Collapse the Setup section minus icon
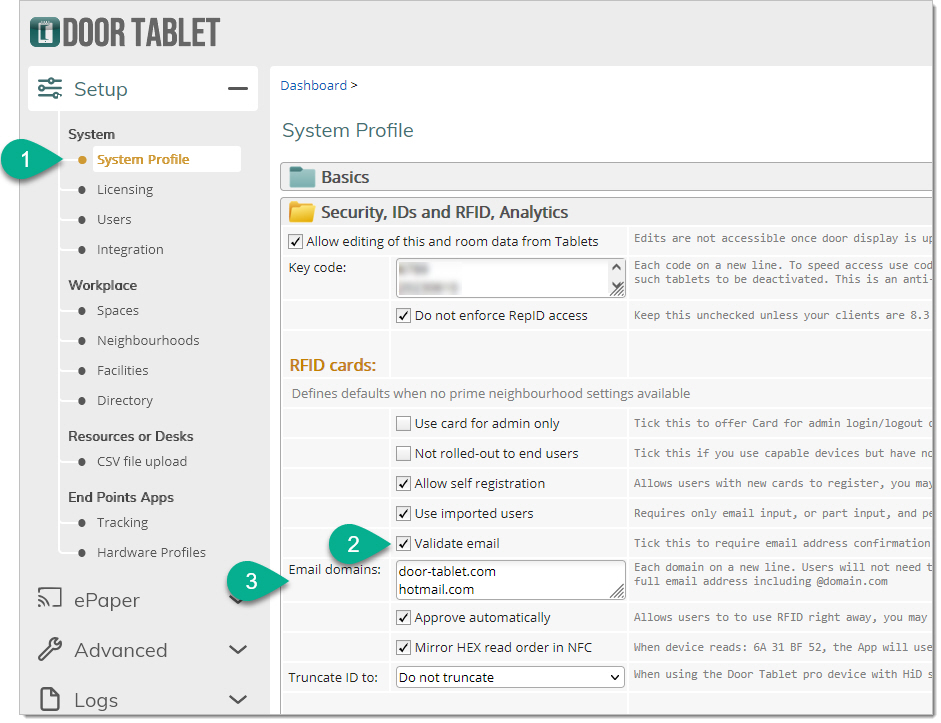This screenshot has height=723, width=941. 237,89
